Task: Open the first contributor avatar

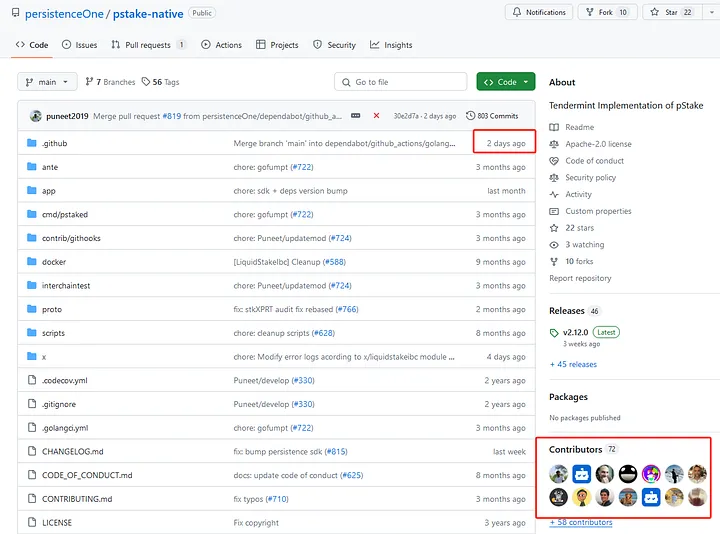Action: click(559, 473)
